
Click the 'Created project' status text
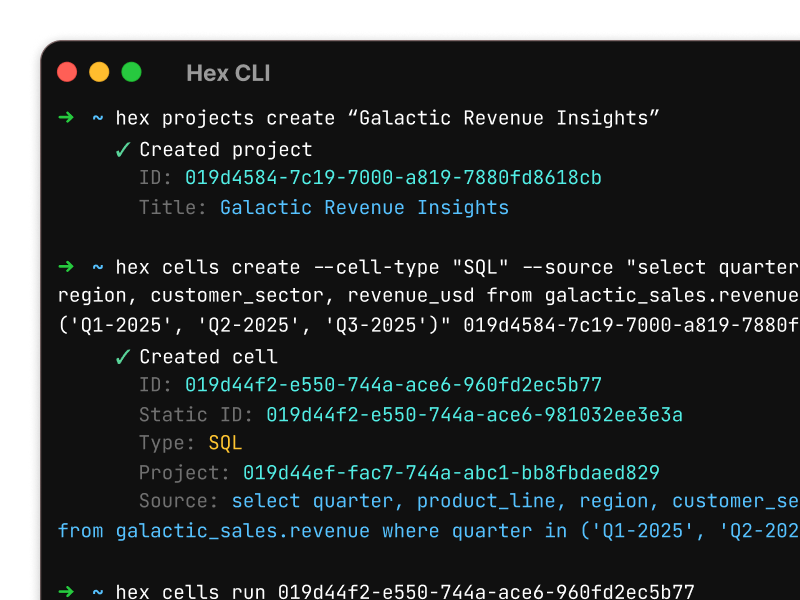(226, 149)
